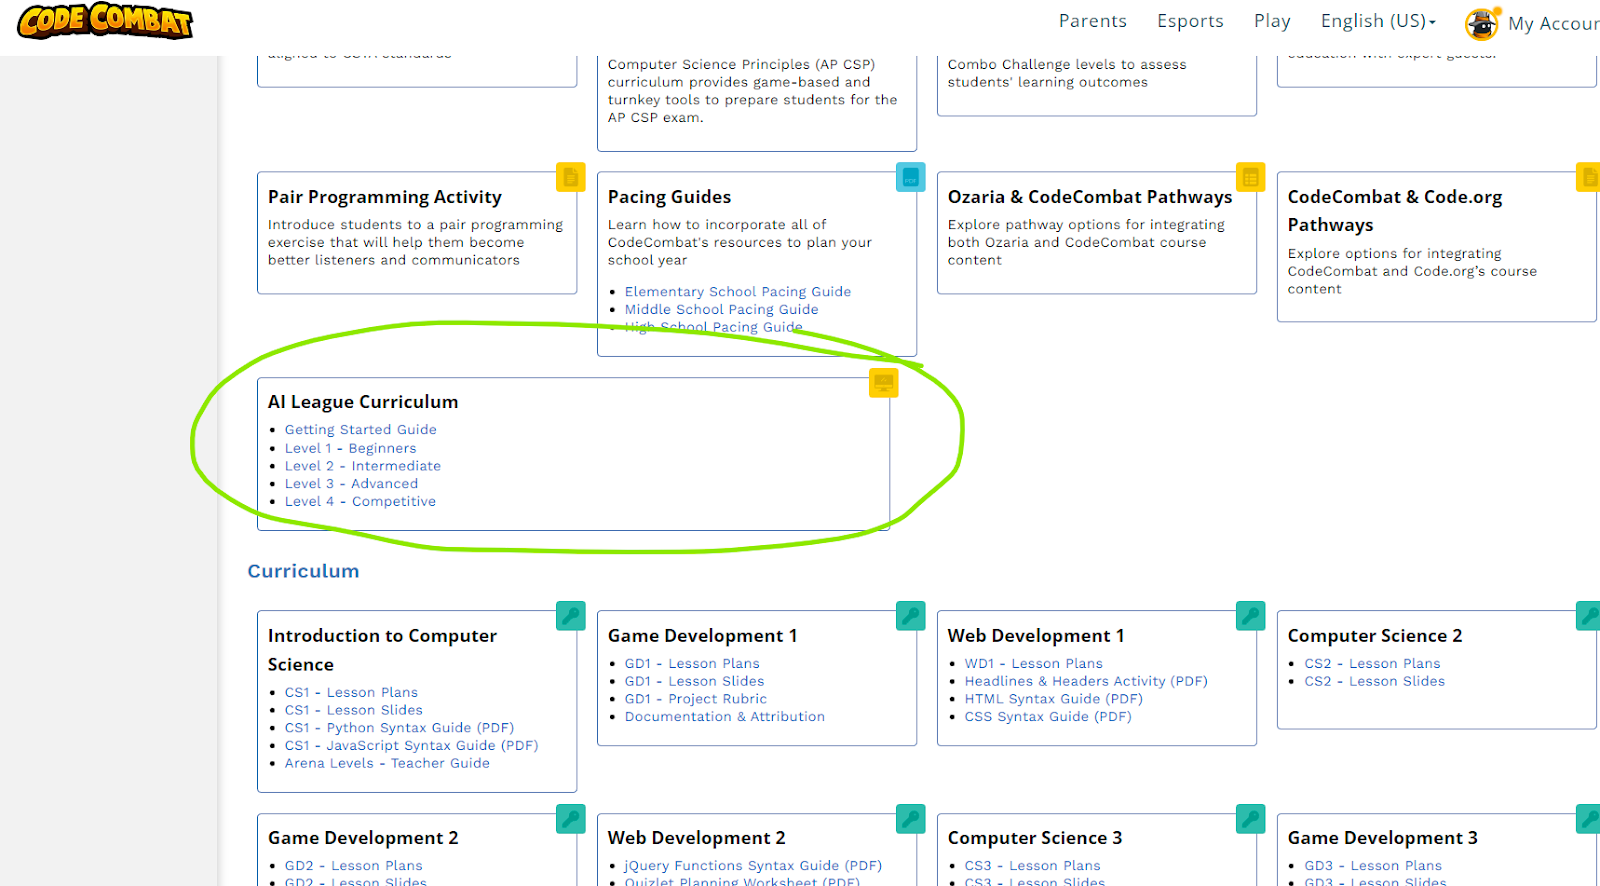
Task: Click the Curriculum section heading
Action: 303,572
